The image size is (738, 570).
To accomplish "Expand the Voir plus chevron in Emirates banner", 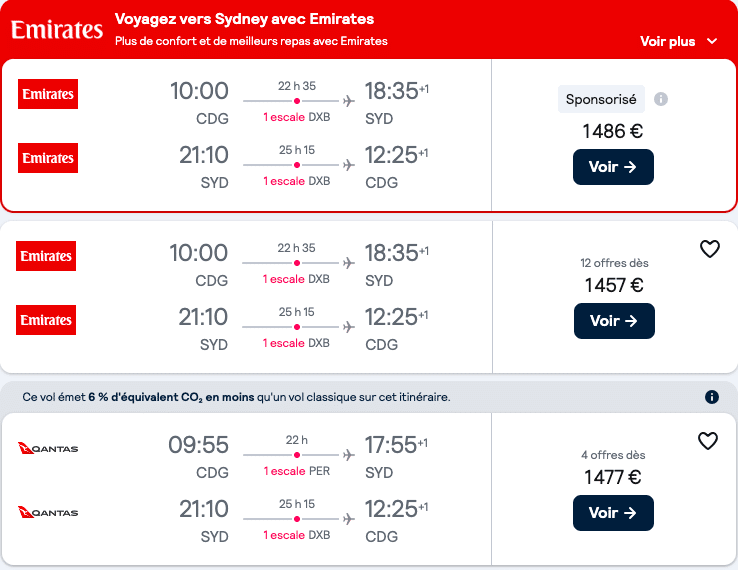I will coord(712,41).
